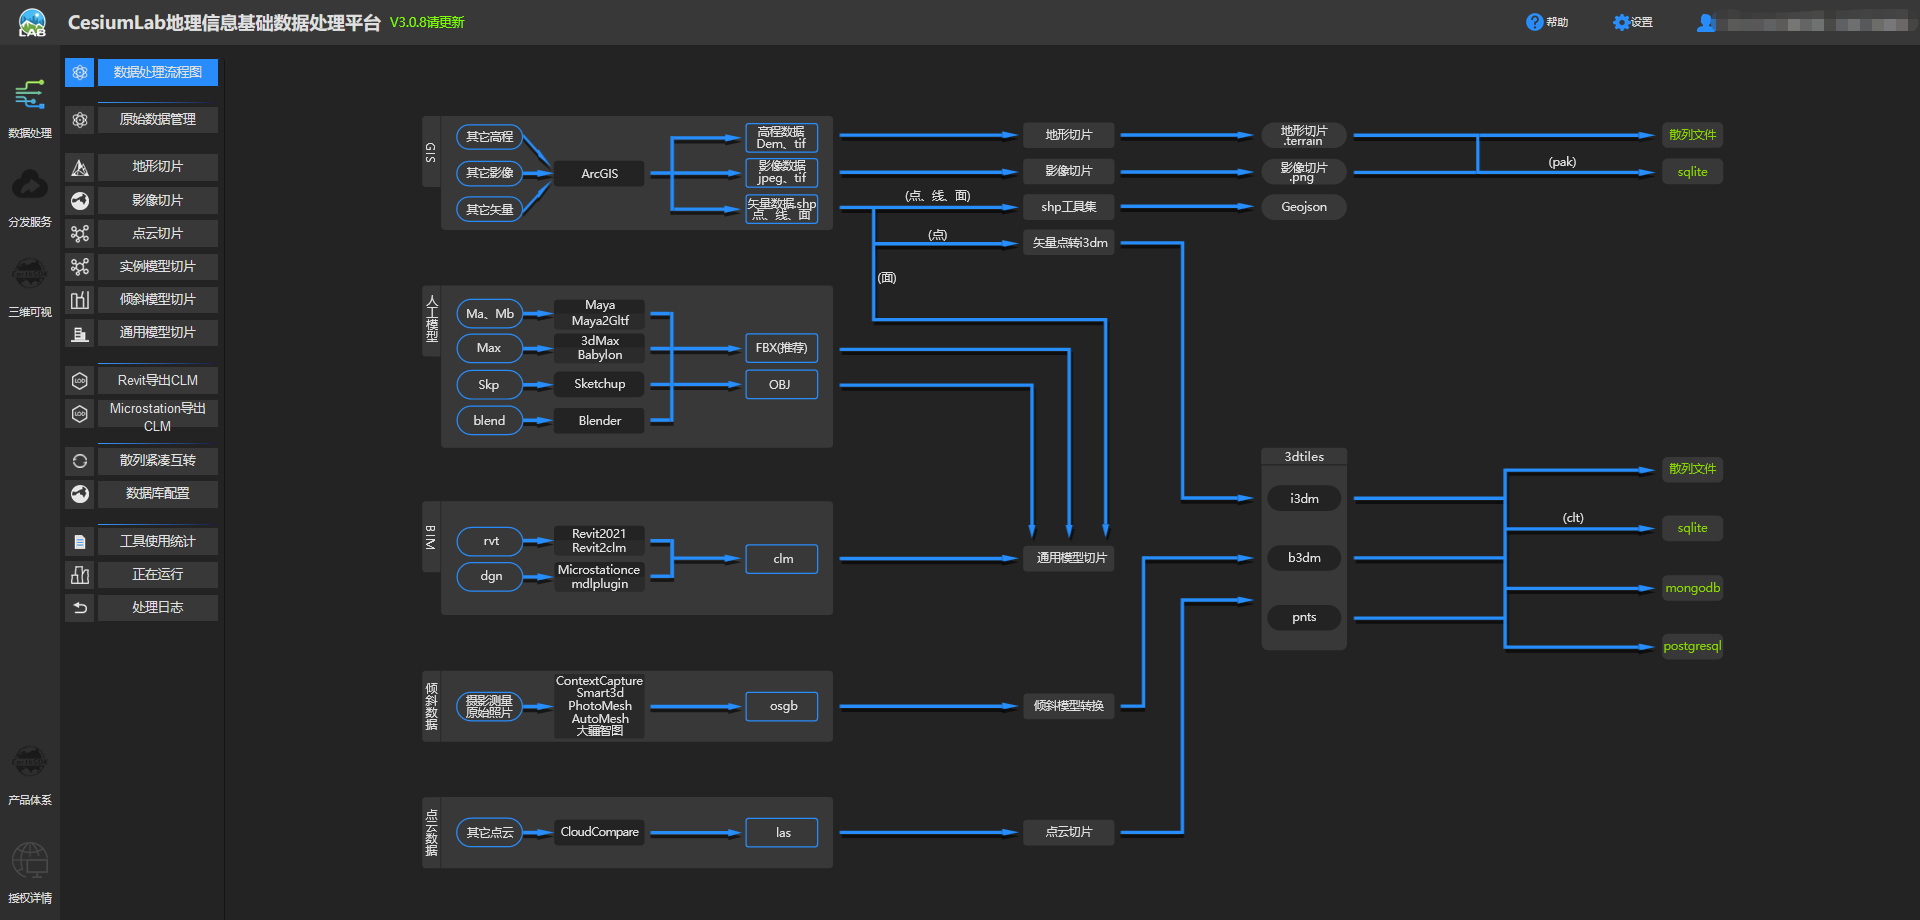Click the clm format box

[781, 559]
